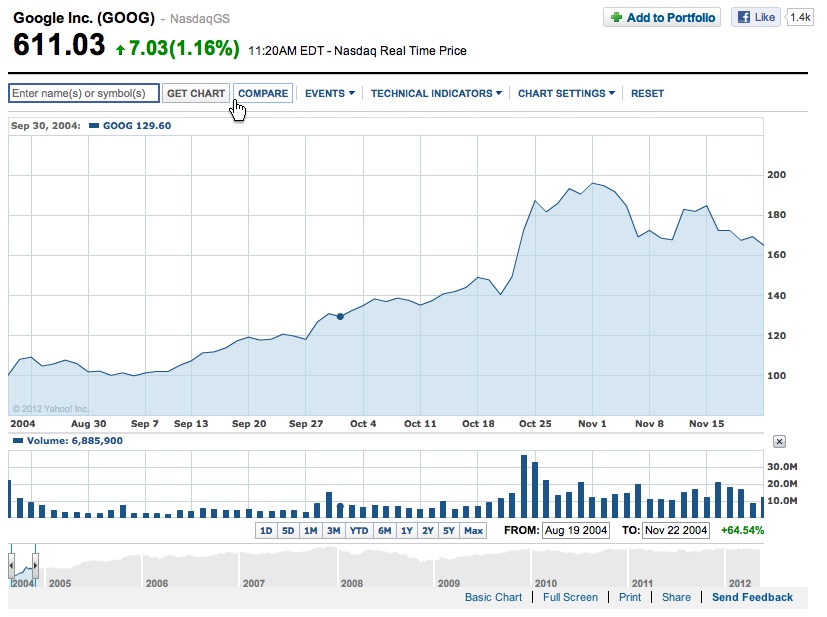Reset the chart with the Reset link
This screenshot has width=827, height=617.
pyautogui.click(x=647, y=93)
